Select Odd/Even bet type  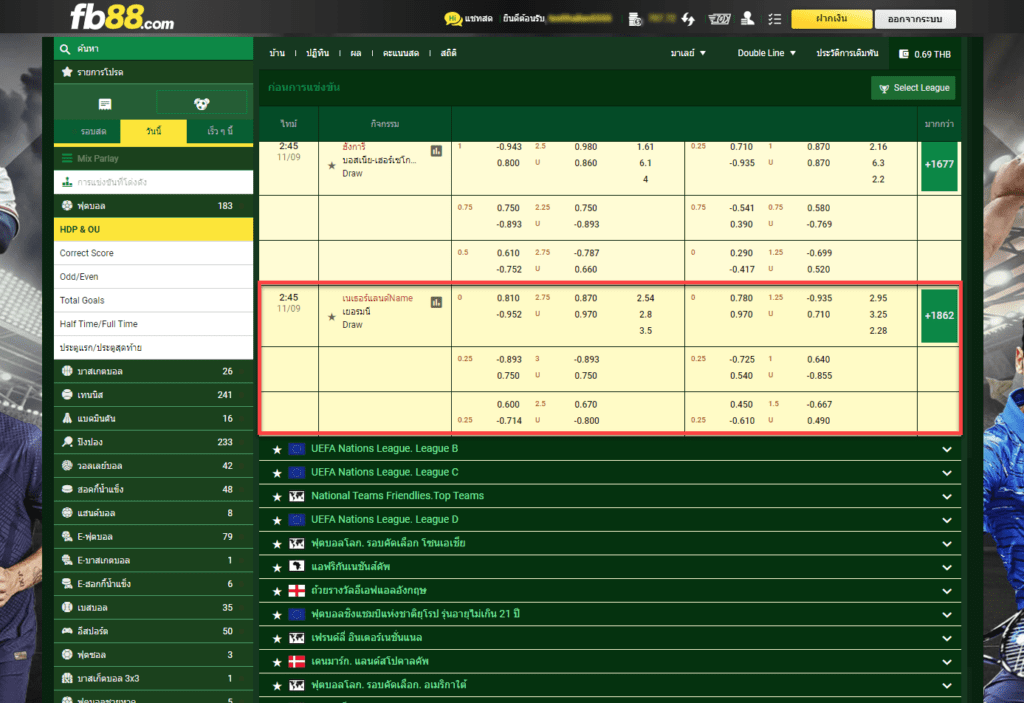pyautogui.click(x=153, y=276)
